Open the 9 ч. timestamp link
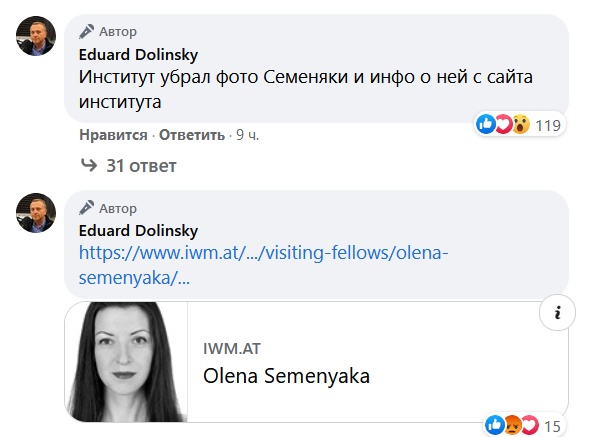Image resolution: width=600 pixels, height=437 pixels. coord(248,135)
